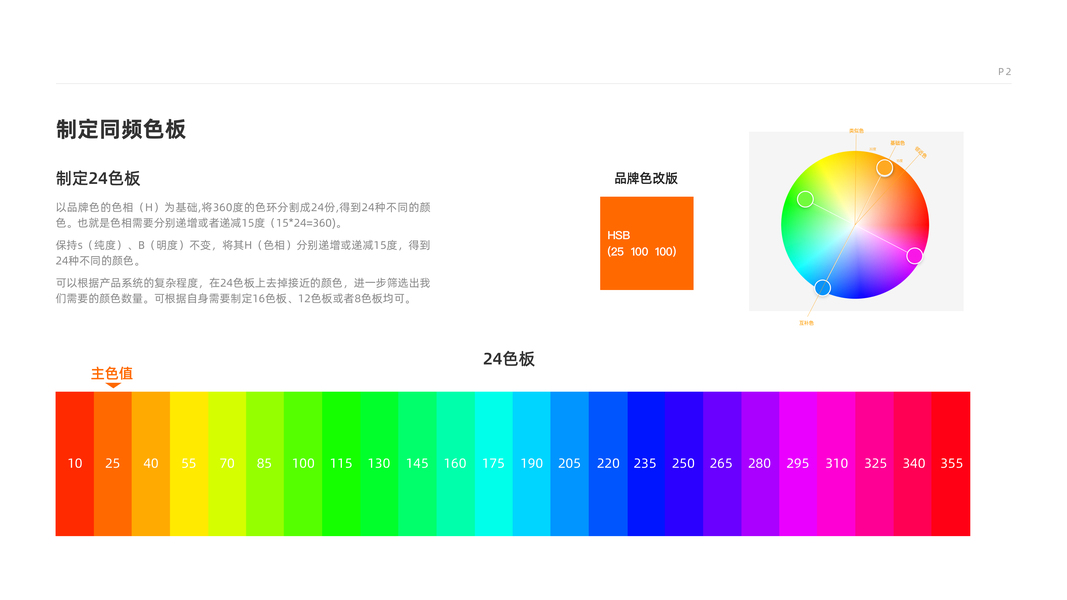Pick the violet swatch labeled 265
The image size is (1067, 600).
click(x=723, y=463)
